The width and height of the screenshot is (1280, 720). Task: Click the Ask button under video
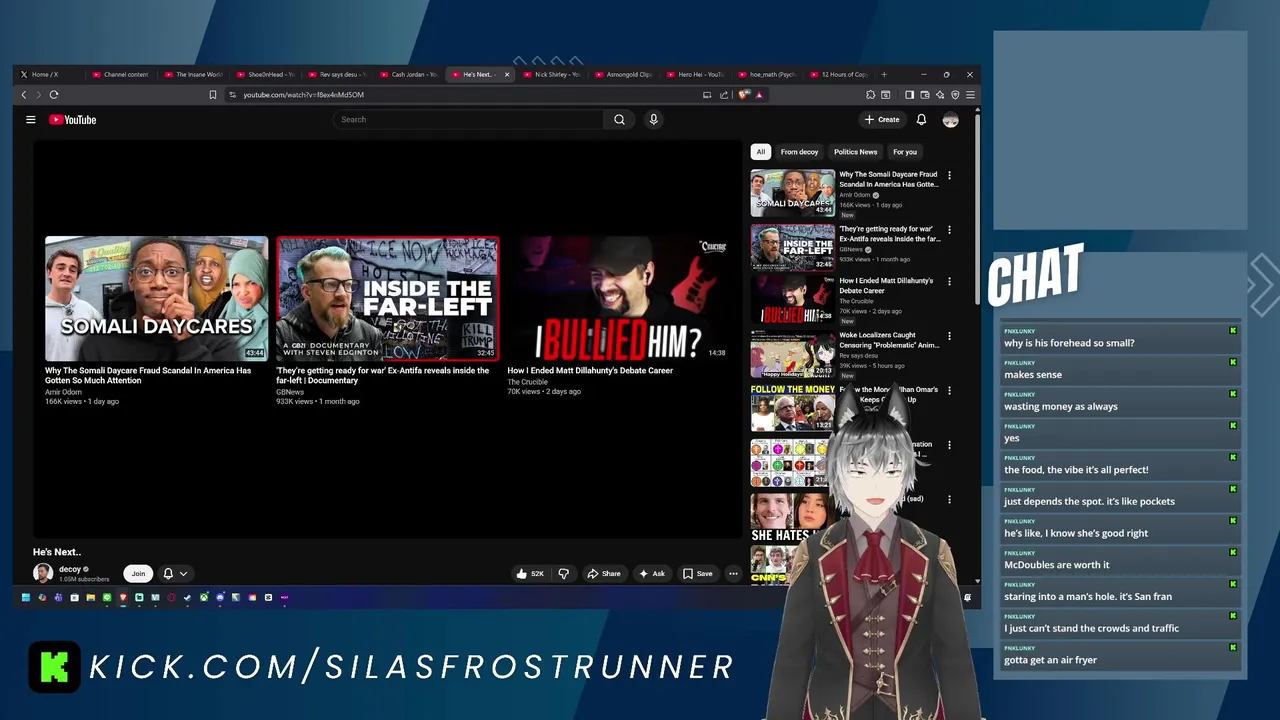pos(652,574)
